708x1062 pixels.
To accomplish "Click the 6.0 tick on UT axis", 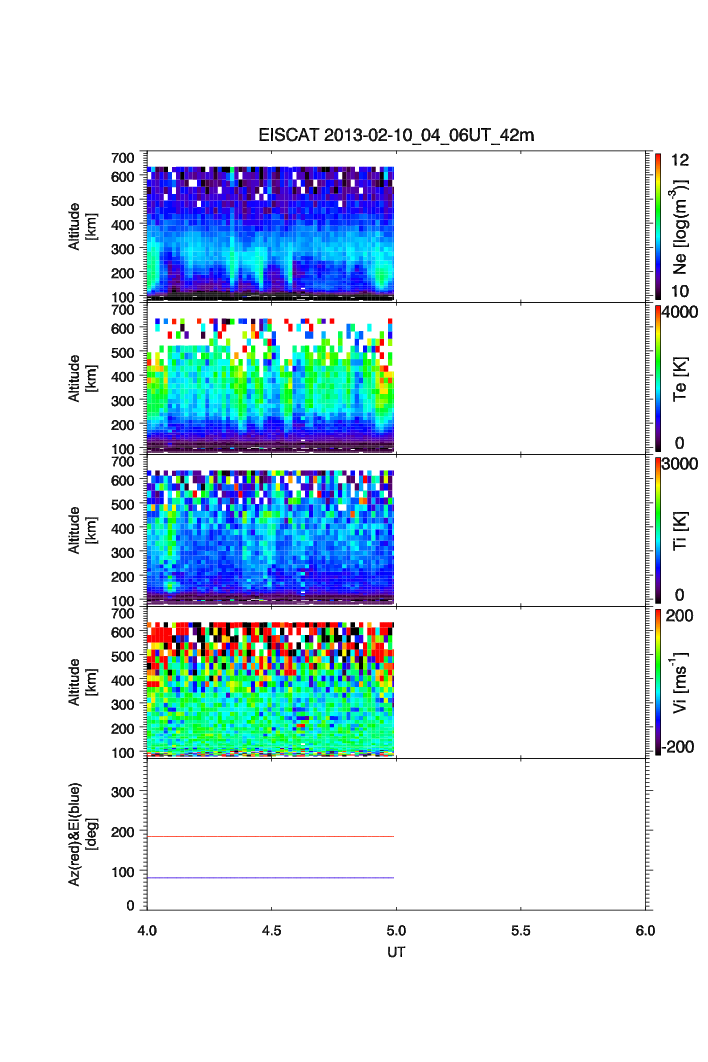I will coord(645,931).
